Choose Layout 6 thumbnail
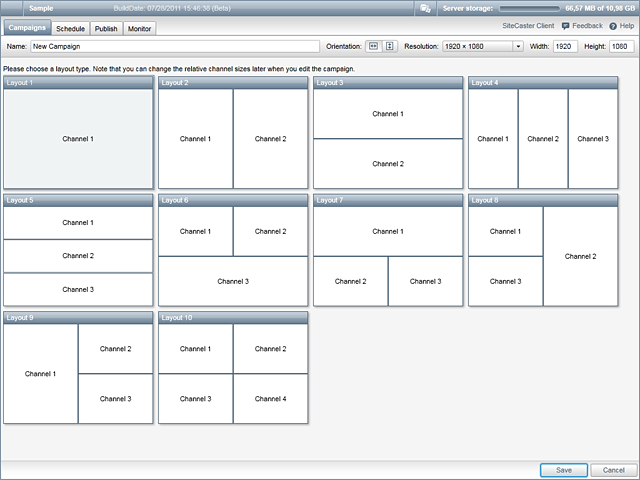Screen dimensions: 640x480 point(233,255)
